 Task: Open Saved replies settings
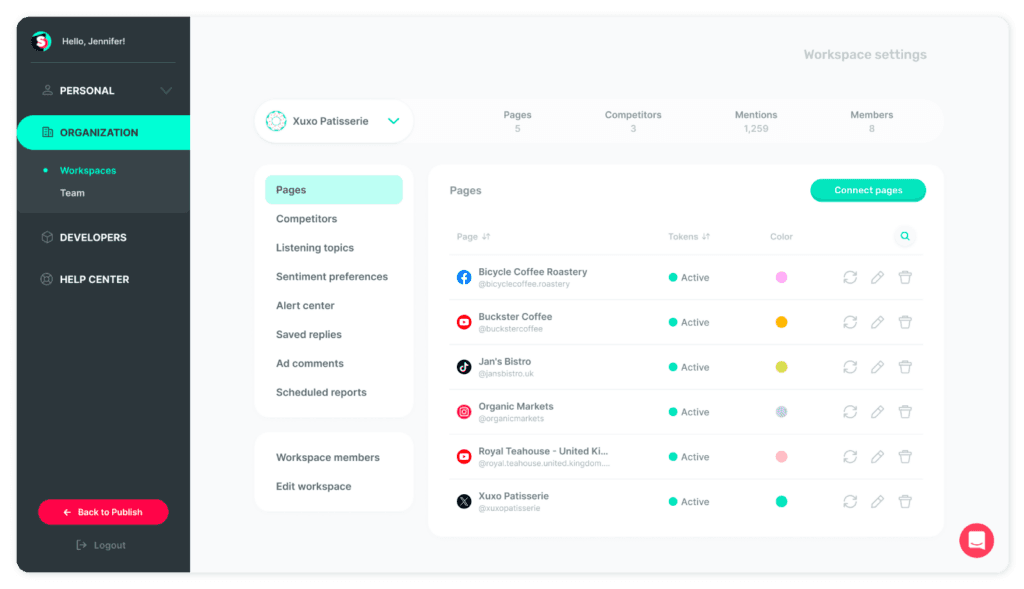(309, 334)
